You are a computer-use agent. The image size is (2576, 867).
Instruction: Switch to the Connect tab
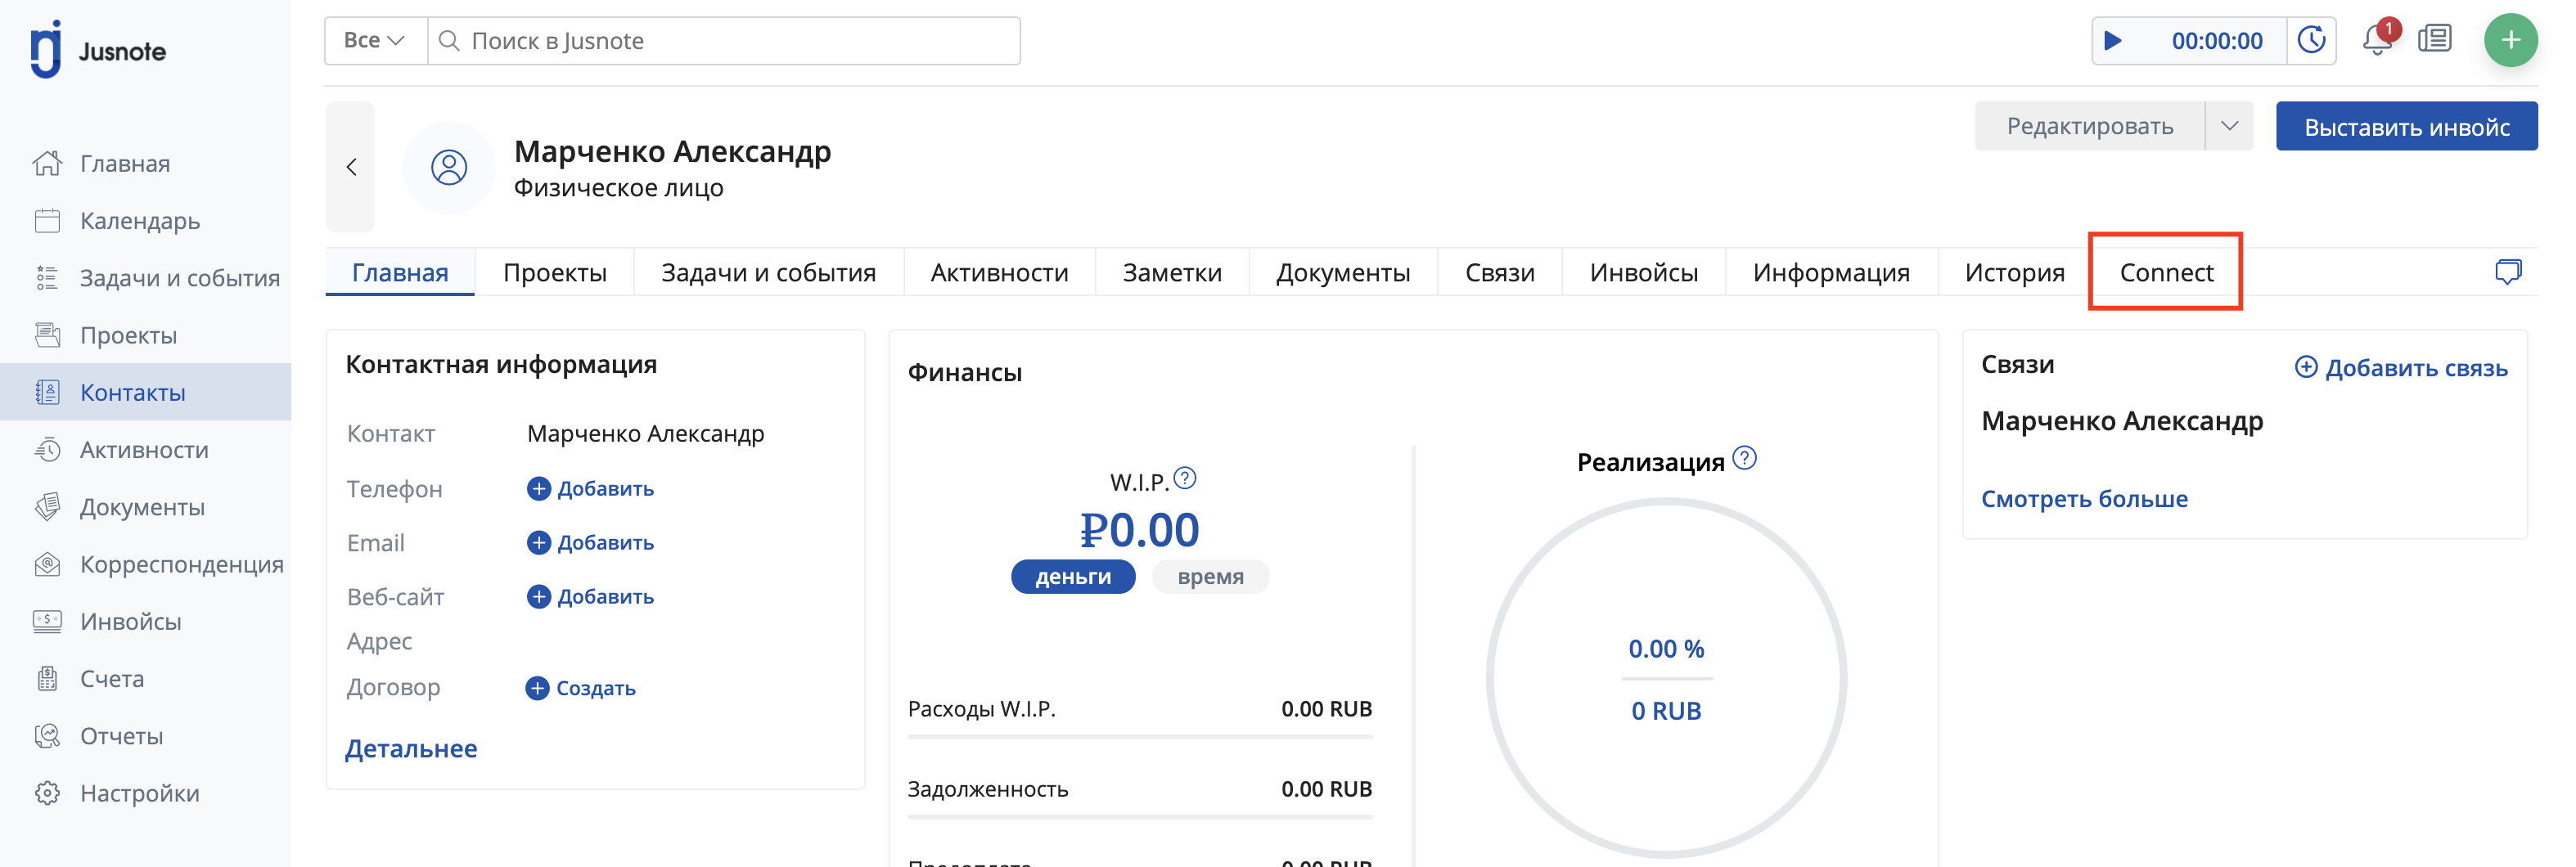(2166, 272)
